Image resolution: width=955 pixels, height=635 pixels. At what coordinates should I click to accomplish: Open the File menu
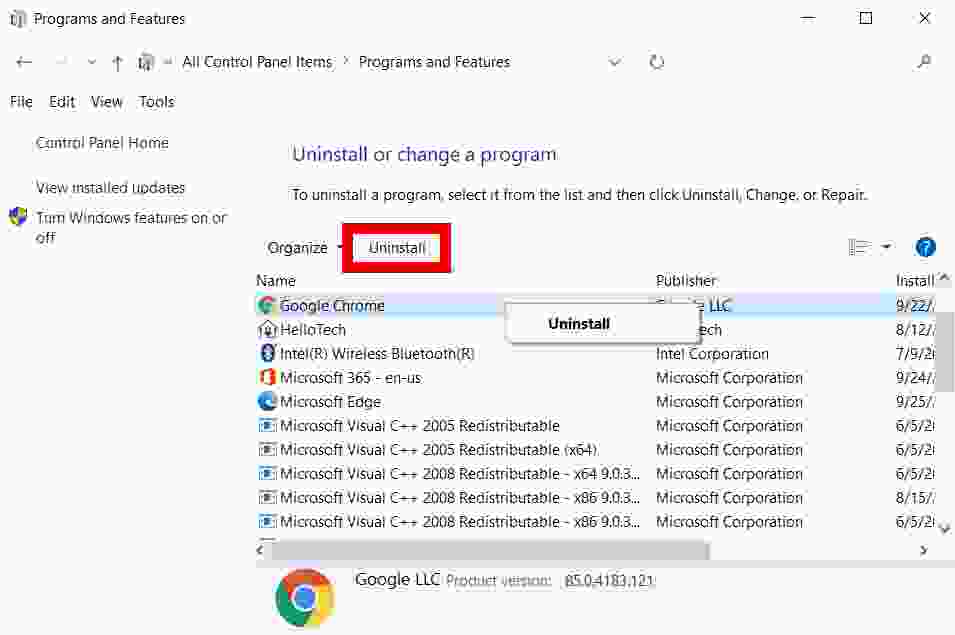click(x=21, y=102)
